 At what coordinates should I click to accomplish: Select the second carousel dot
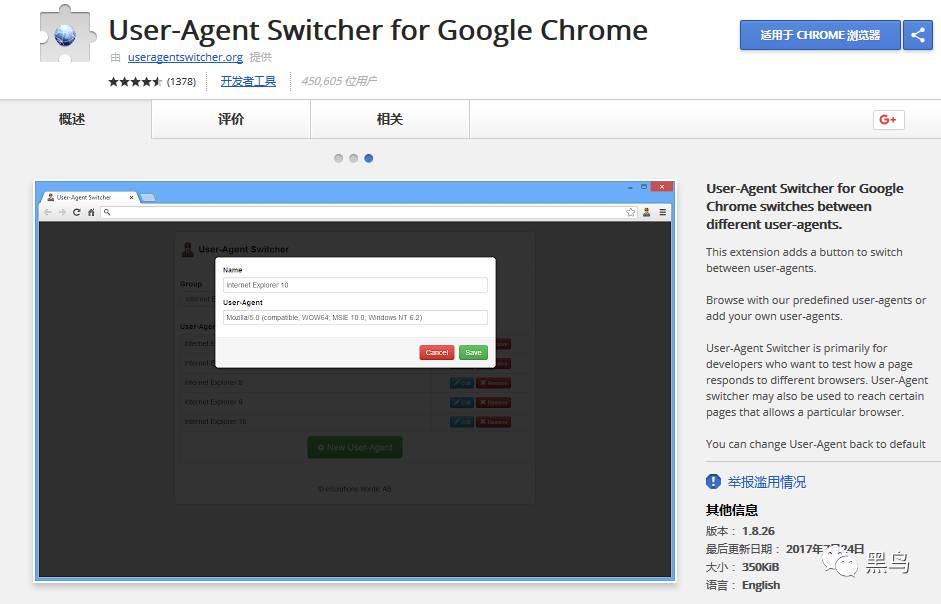[x=353, y=159]
